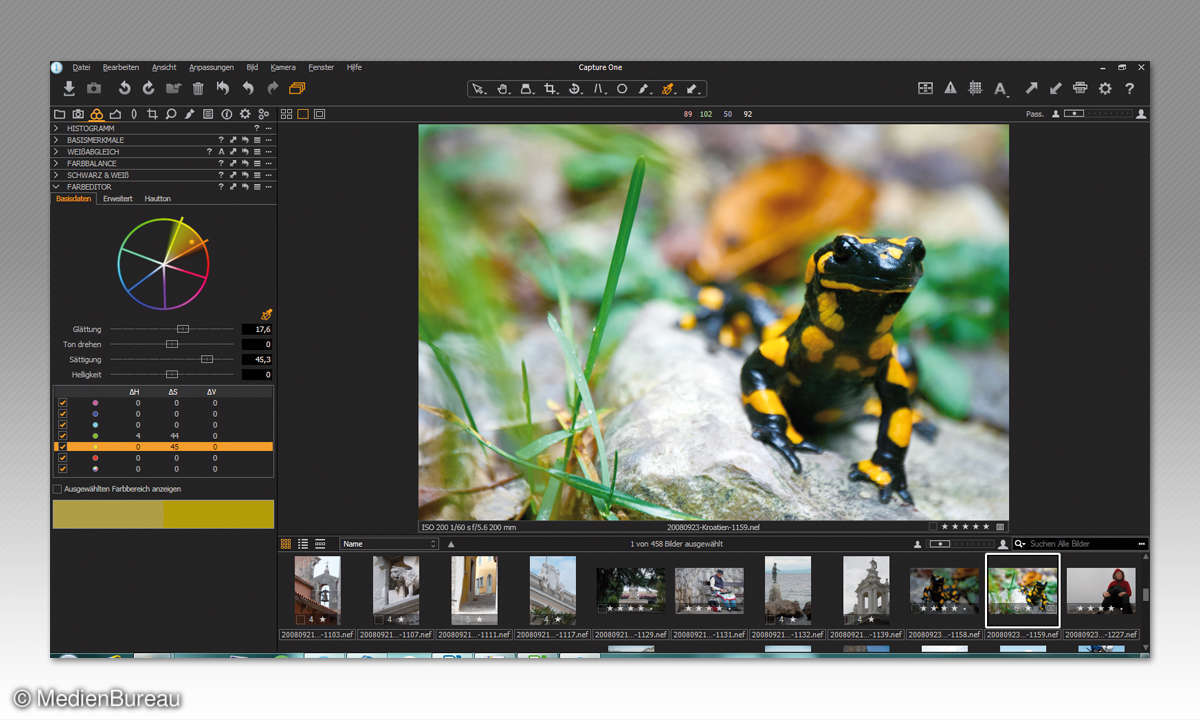Rotate image right with clockwise icon
Viewport: 1200px width, 720px height.
[x=149, y=88]
